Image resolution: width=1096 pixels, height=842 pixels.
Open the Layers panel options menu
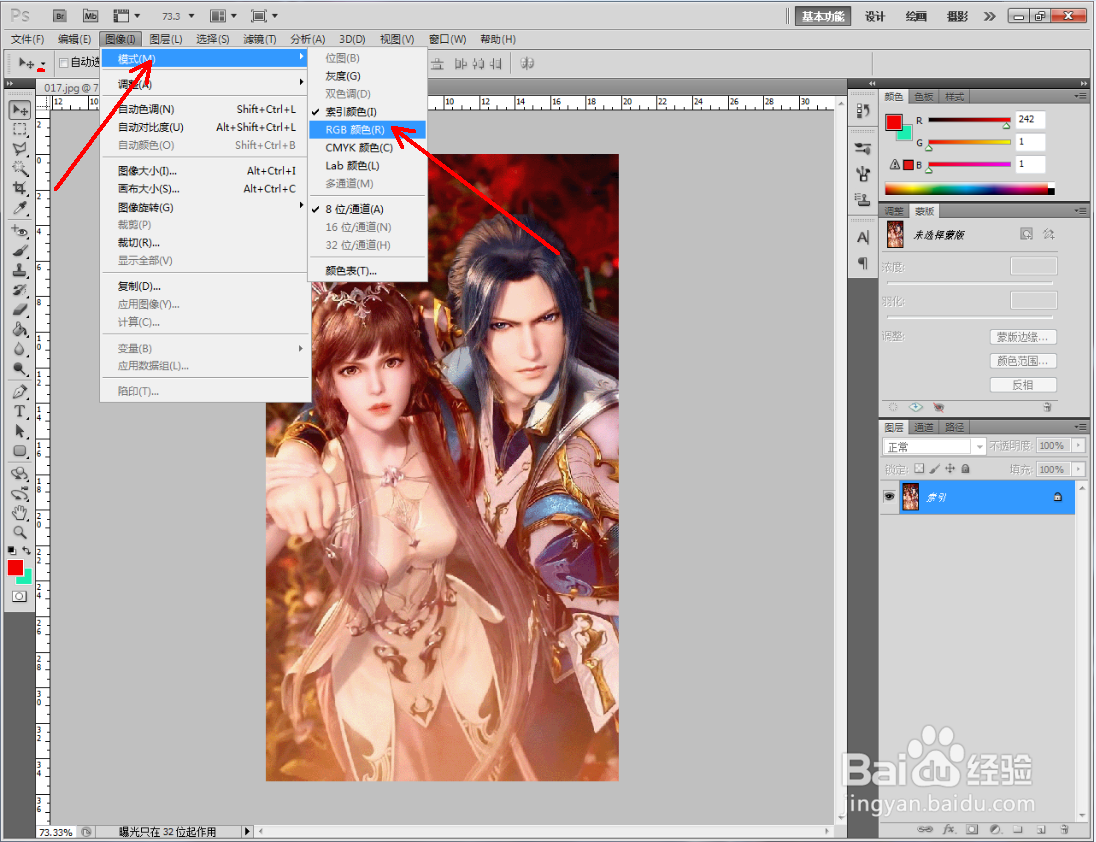pyautogui.click(x=1081, y=427)
